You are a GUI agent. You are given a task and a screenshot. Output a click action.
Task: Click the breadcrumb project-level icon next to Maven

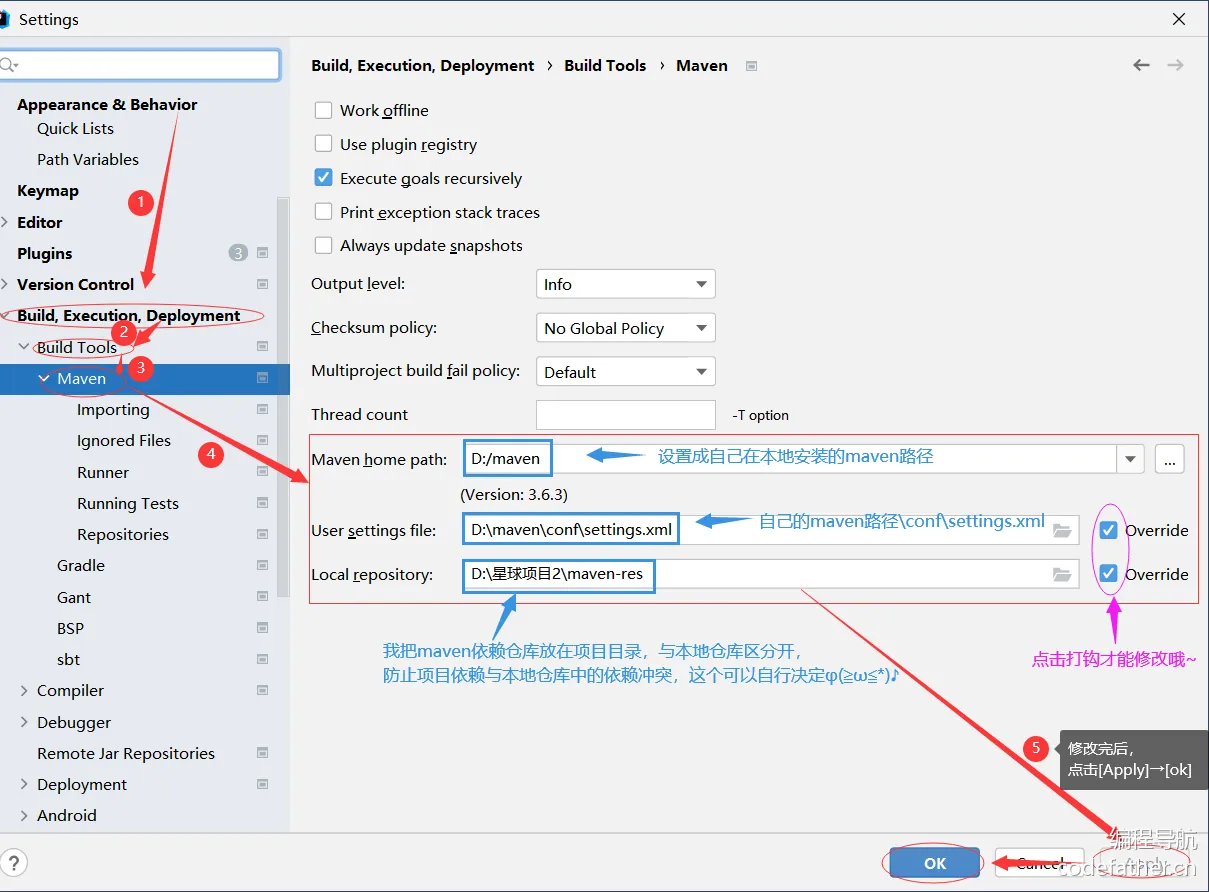(x=751, y=66)
